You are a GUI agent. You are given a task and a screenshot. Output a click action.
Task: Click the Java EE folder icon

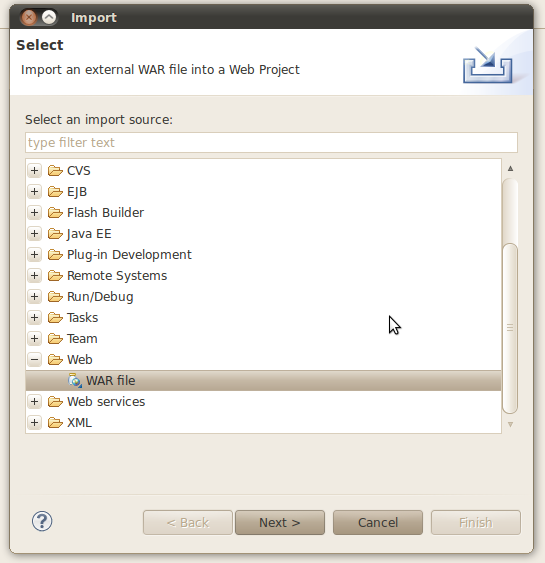coord(55,234)
